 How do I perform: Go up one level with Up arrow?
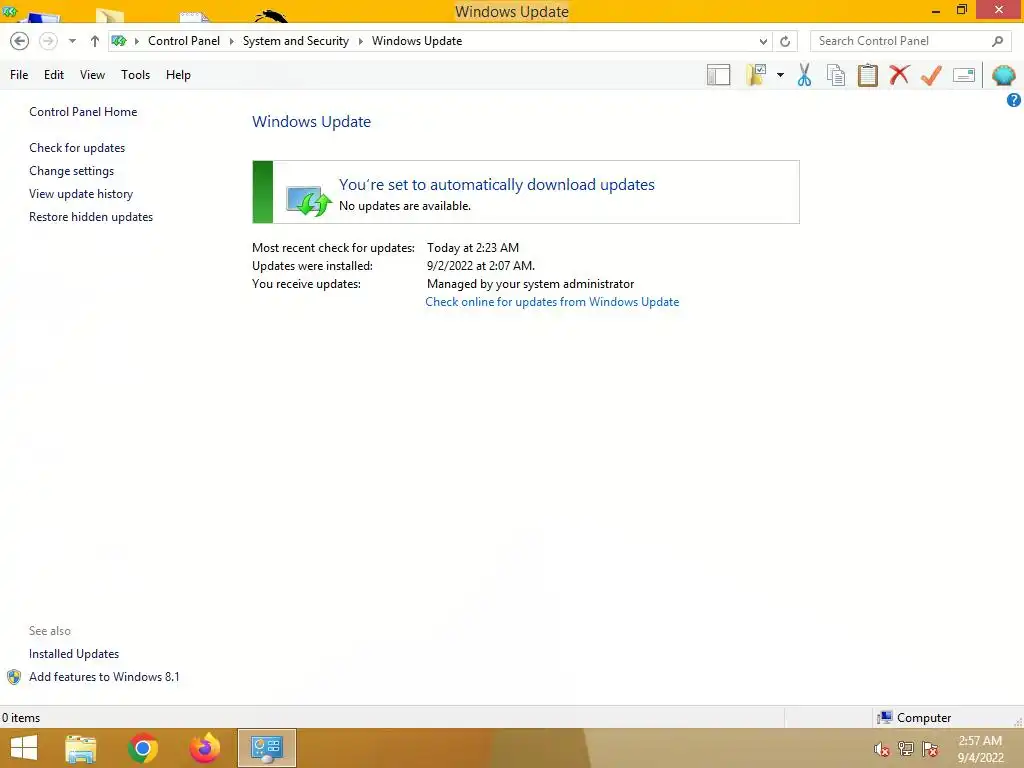(95, 41)
